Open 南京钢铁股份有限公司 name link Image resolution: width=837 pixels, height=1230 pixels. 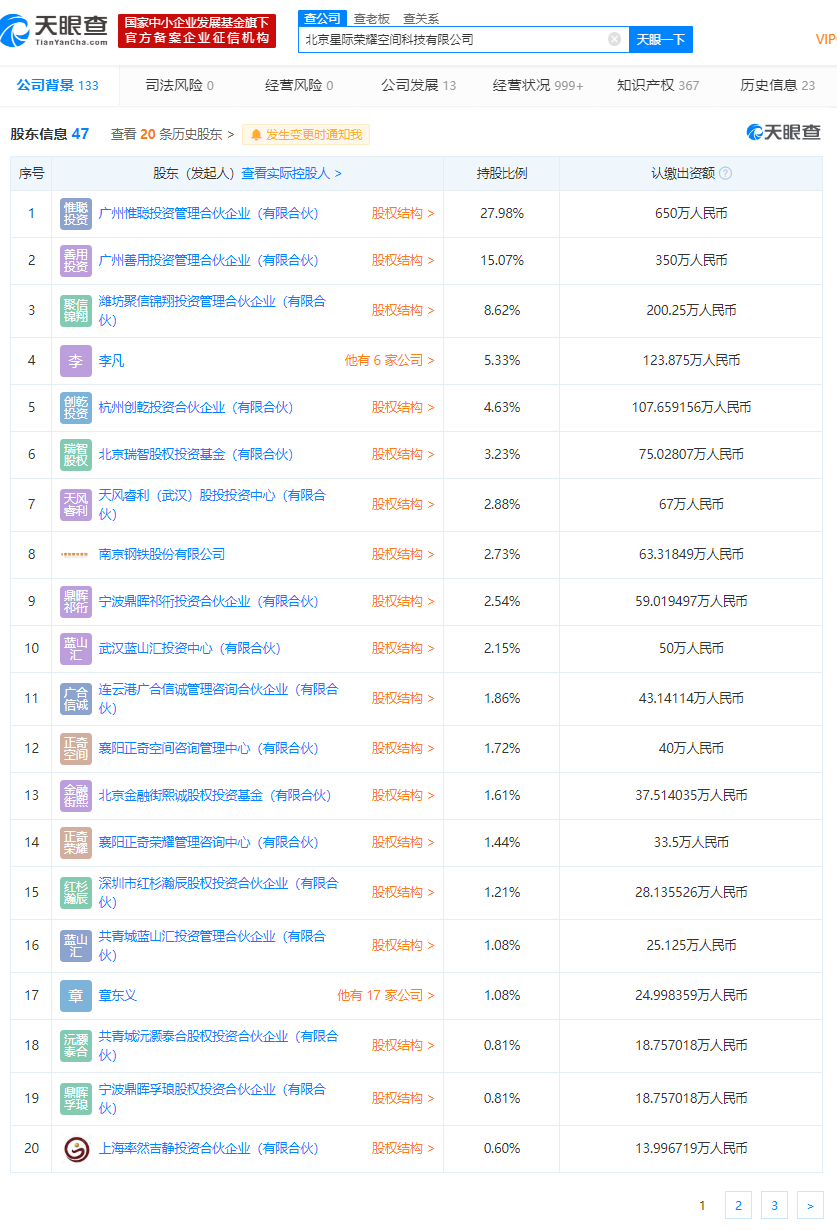pos(162,554)
